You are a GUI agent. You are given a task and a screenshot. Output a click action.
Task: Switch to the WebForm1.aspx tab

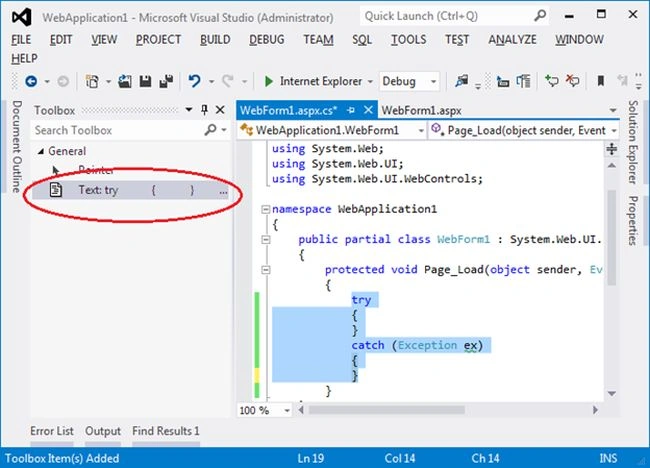coord(421,111)
